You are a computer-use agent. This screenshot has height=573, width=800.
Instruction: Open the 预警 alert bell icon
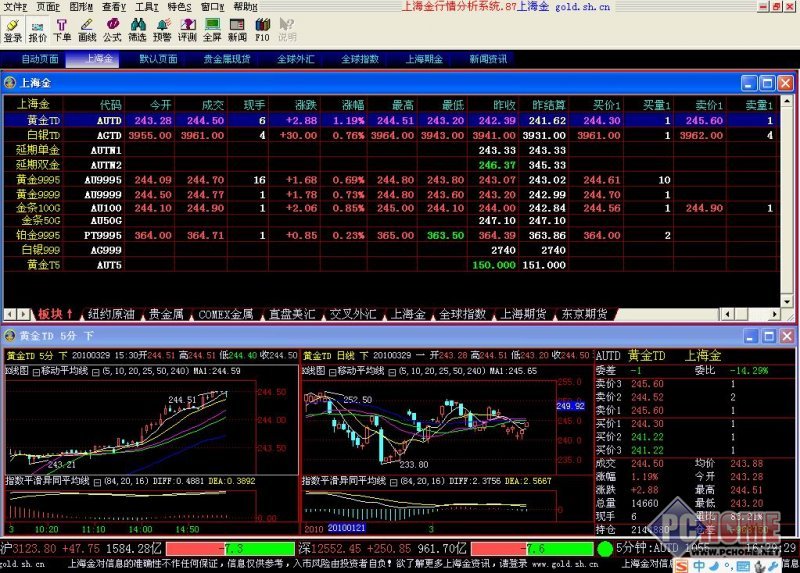coord(162,28)
